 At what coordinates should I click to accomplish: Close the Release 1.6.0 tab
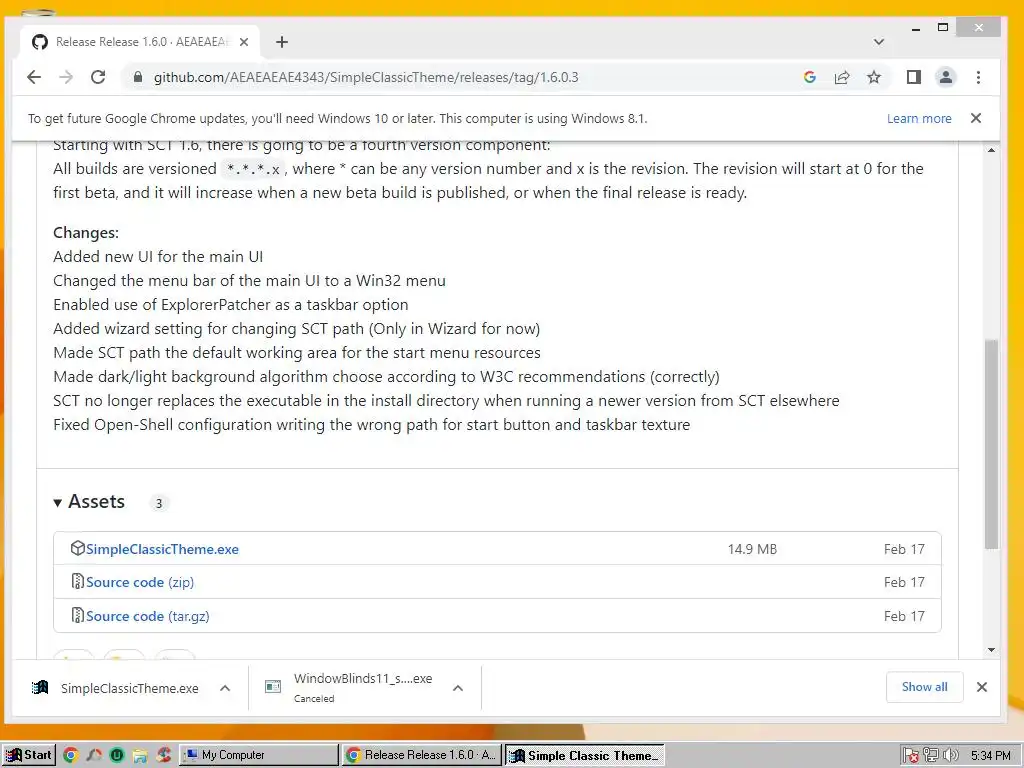(x=244, y=42)
